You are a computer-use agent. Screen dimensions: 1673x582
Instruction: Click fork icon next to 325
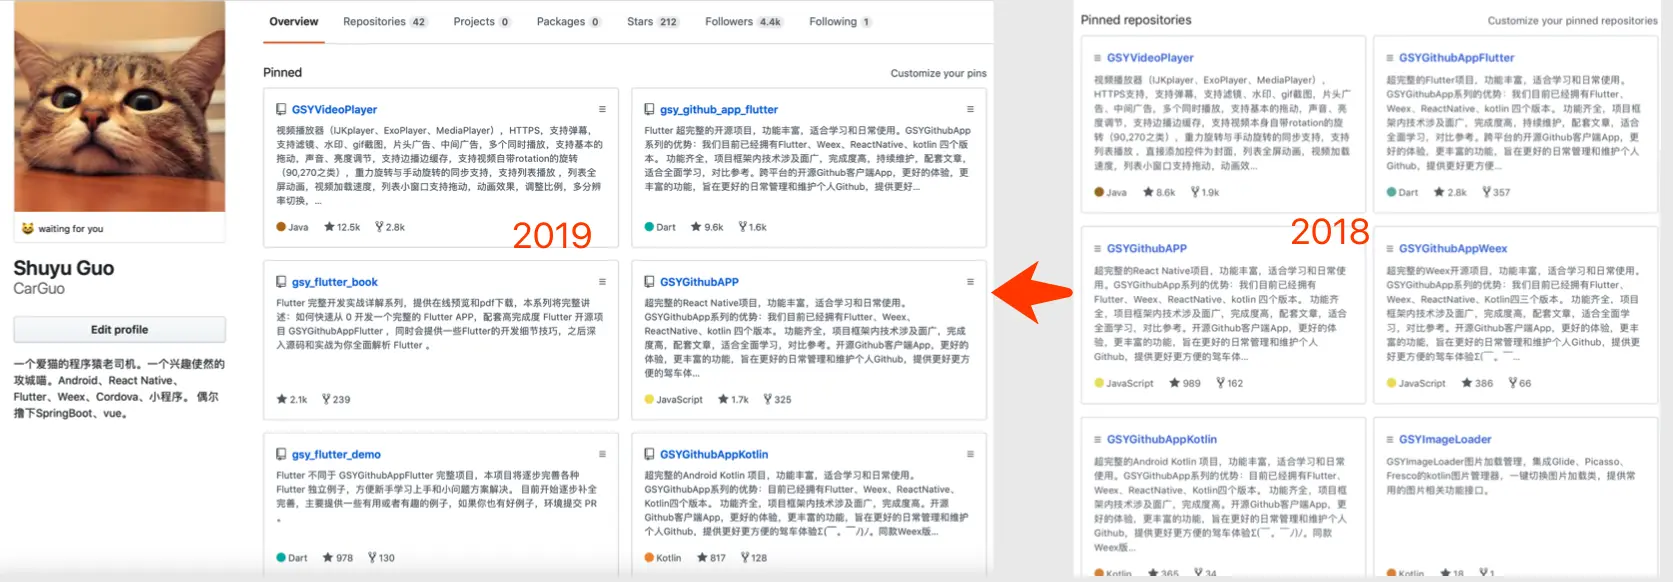pos(768,399)
